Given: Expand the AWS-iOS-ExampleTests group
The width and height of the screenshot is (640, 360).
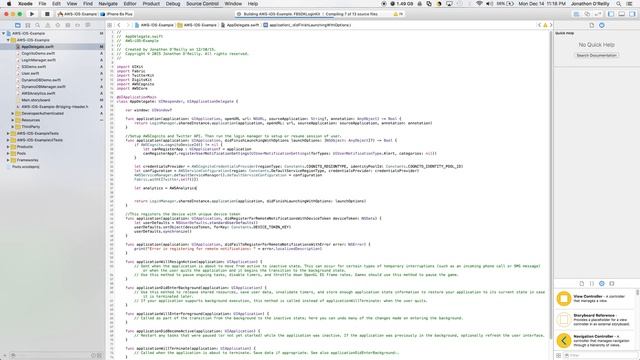Looking at the screenshot, I should pos(8,133).
